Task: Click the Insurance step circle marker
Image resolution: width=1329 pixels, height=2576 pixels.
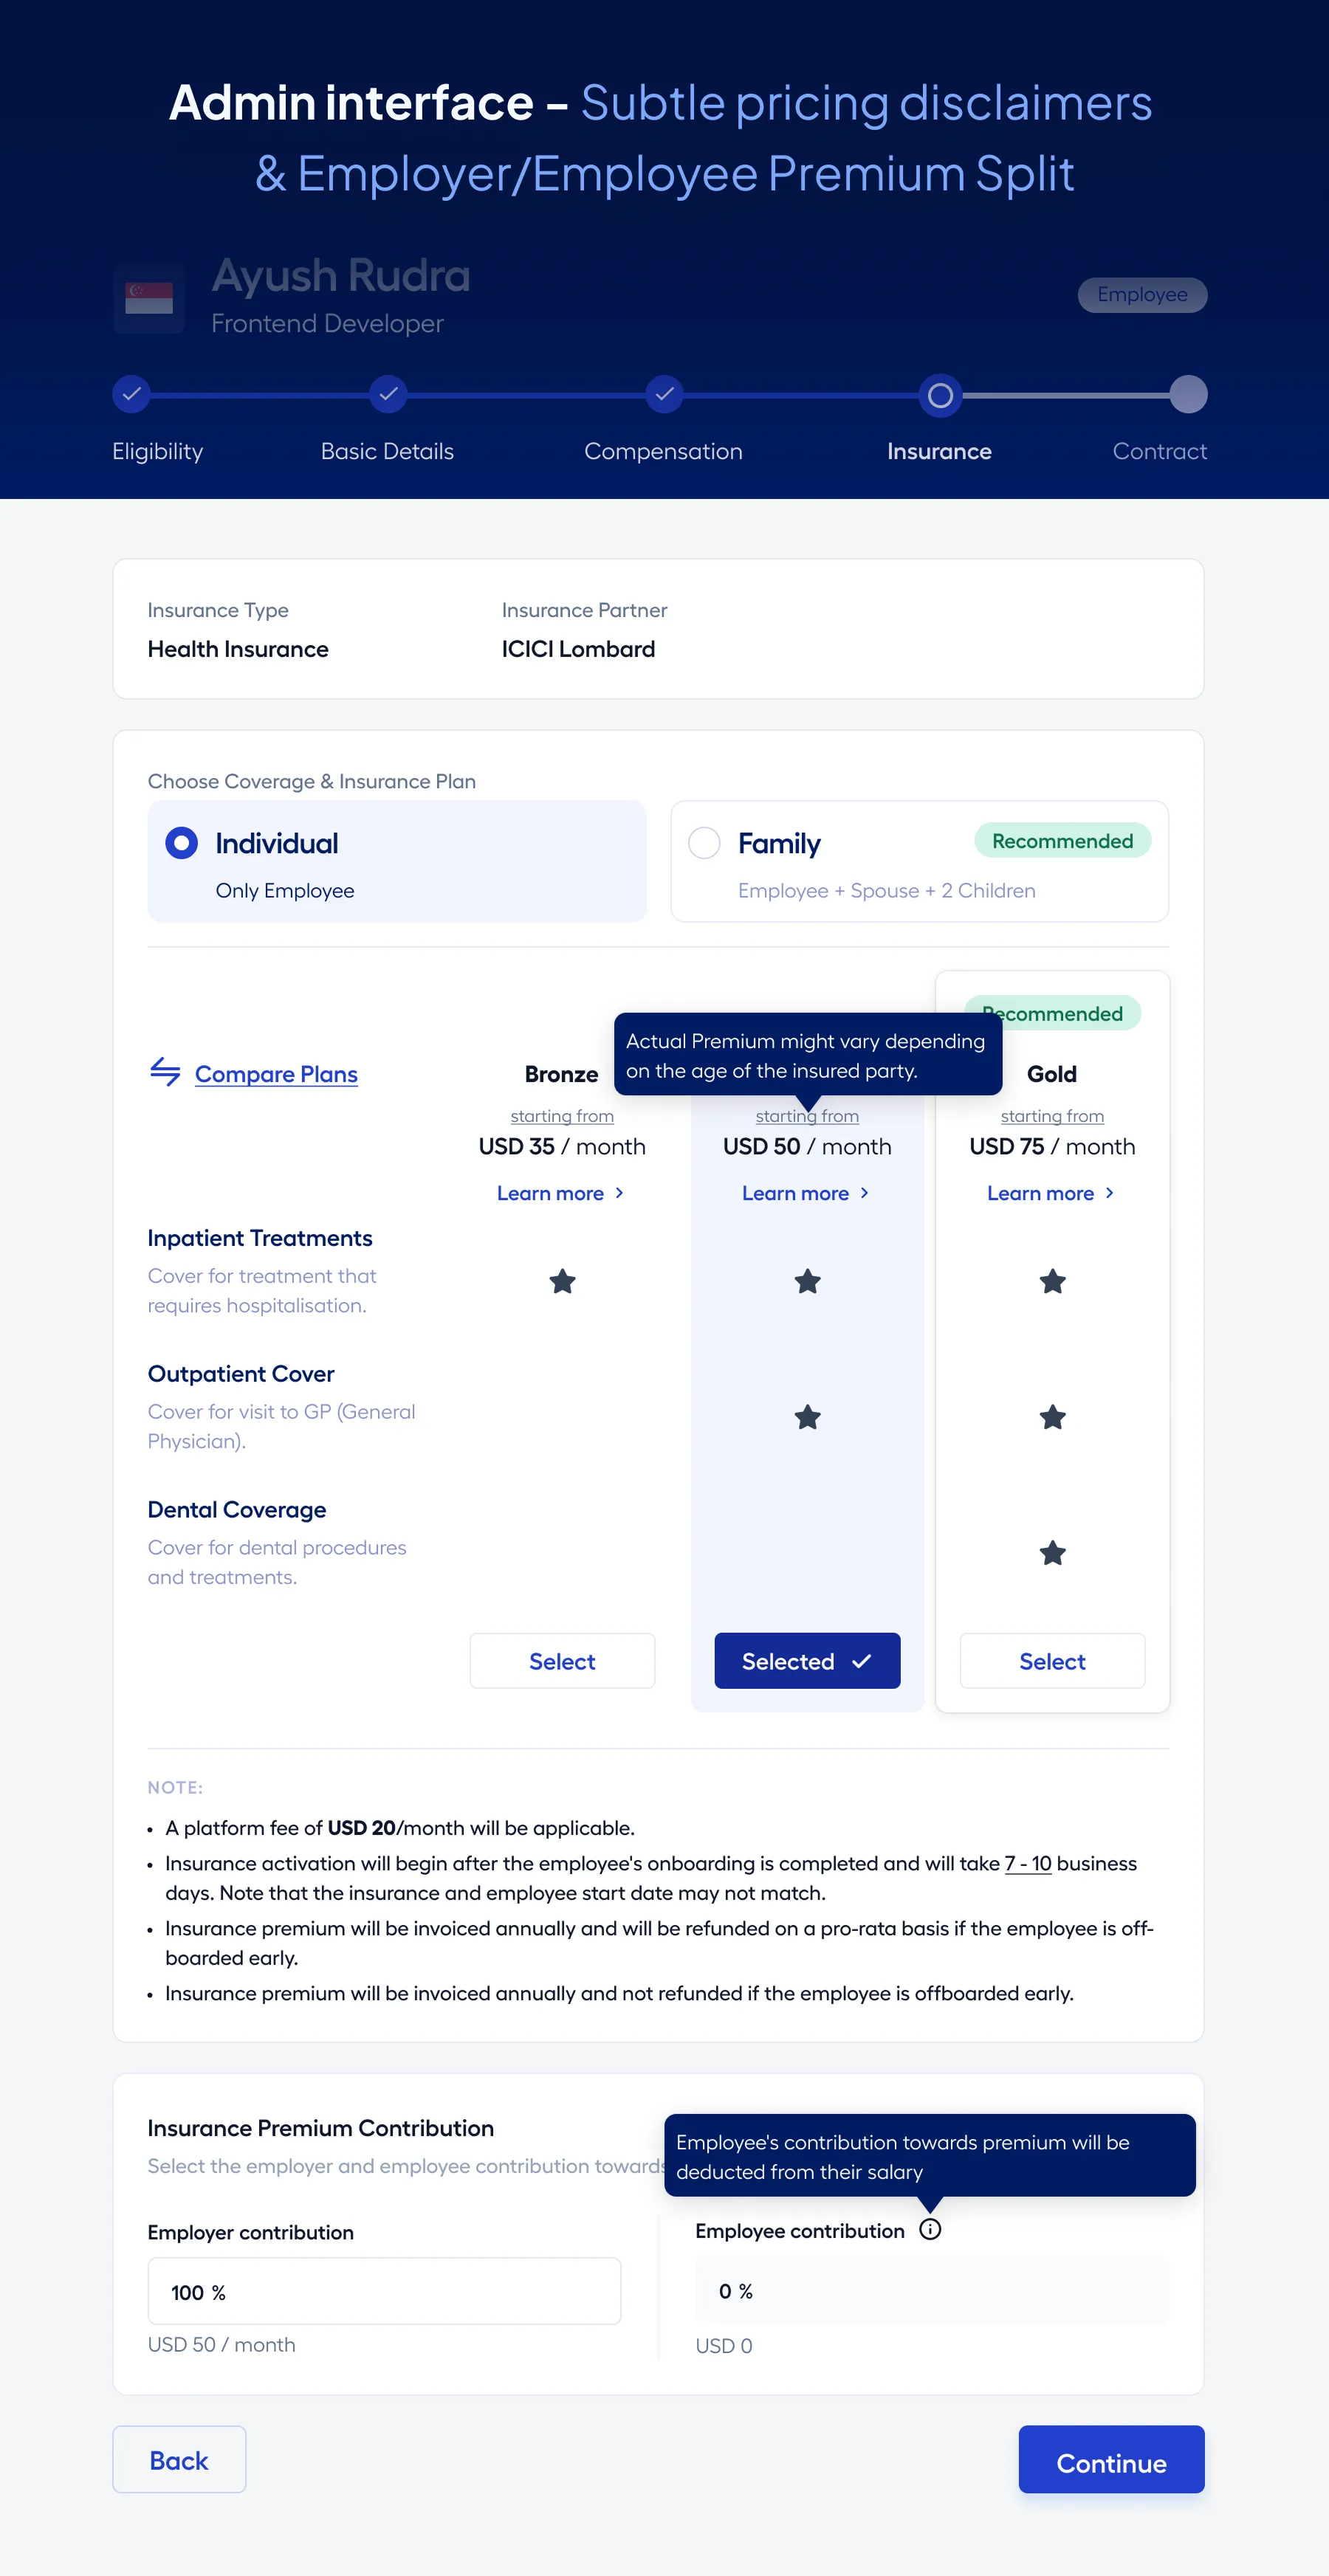Action: coord(940,396)
